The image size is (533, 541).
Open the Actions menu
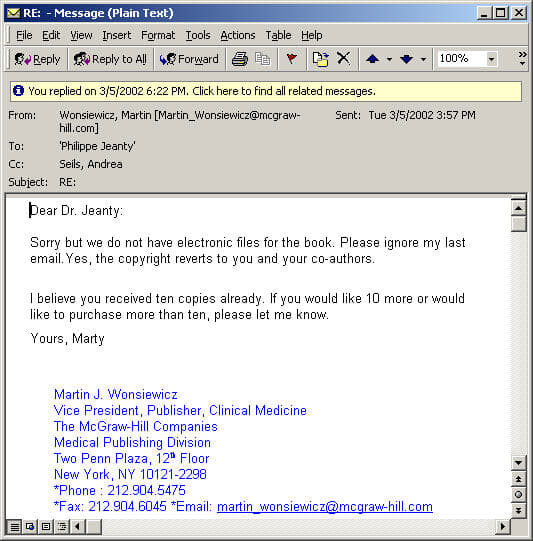click(x=238, y=35)
